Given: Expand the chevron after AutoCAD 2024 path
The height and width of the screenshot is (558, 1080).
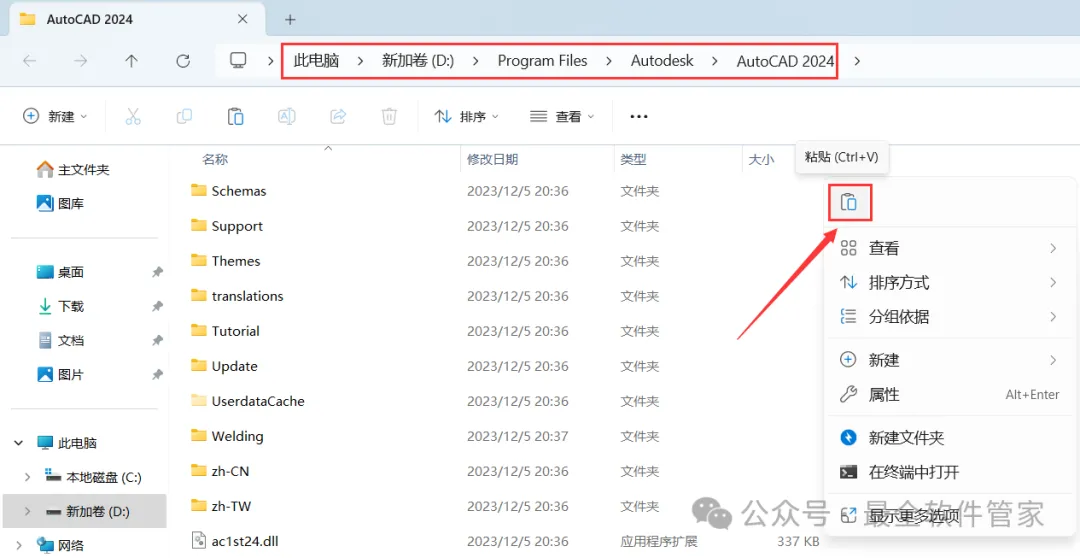Looking at the screenshot, I should point(857,61).
